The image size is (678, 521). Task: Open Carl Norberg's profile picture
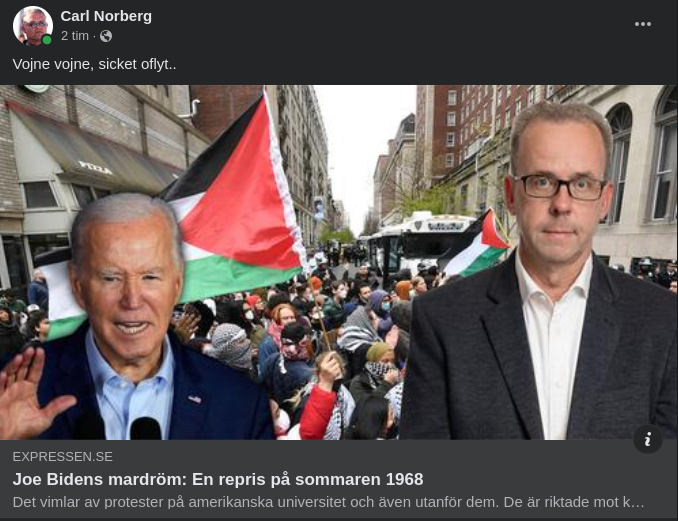pos(33,26)
